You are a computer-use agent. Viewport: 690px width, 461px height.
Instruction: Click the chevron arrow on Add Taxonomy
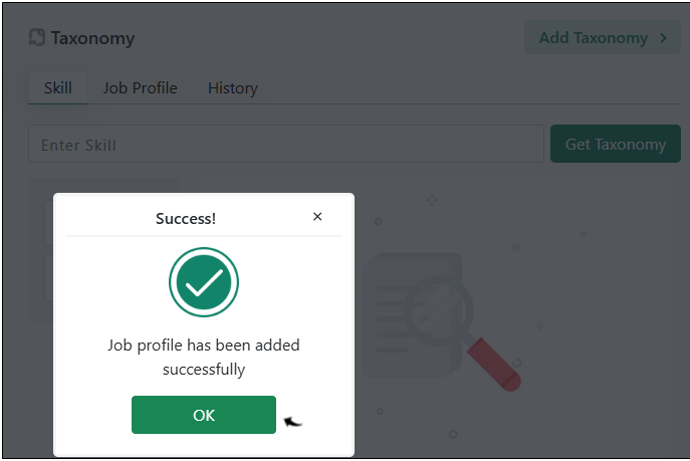pos(663,38)
